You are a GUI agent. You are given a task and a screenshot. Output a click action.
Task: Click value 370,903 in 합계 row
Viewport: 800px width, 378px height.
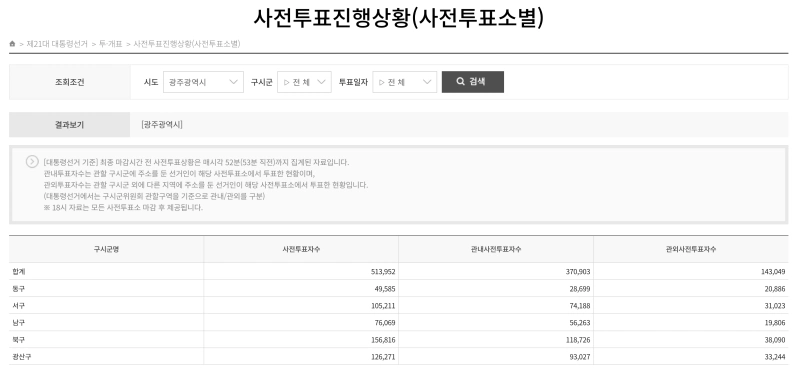click(578, 272)
